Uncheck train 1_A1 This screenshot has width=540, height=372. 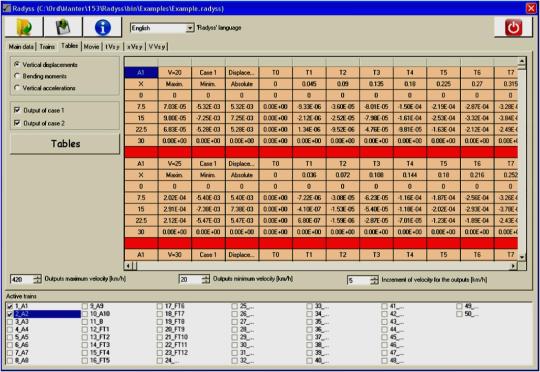click(x=10, y=306)
